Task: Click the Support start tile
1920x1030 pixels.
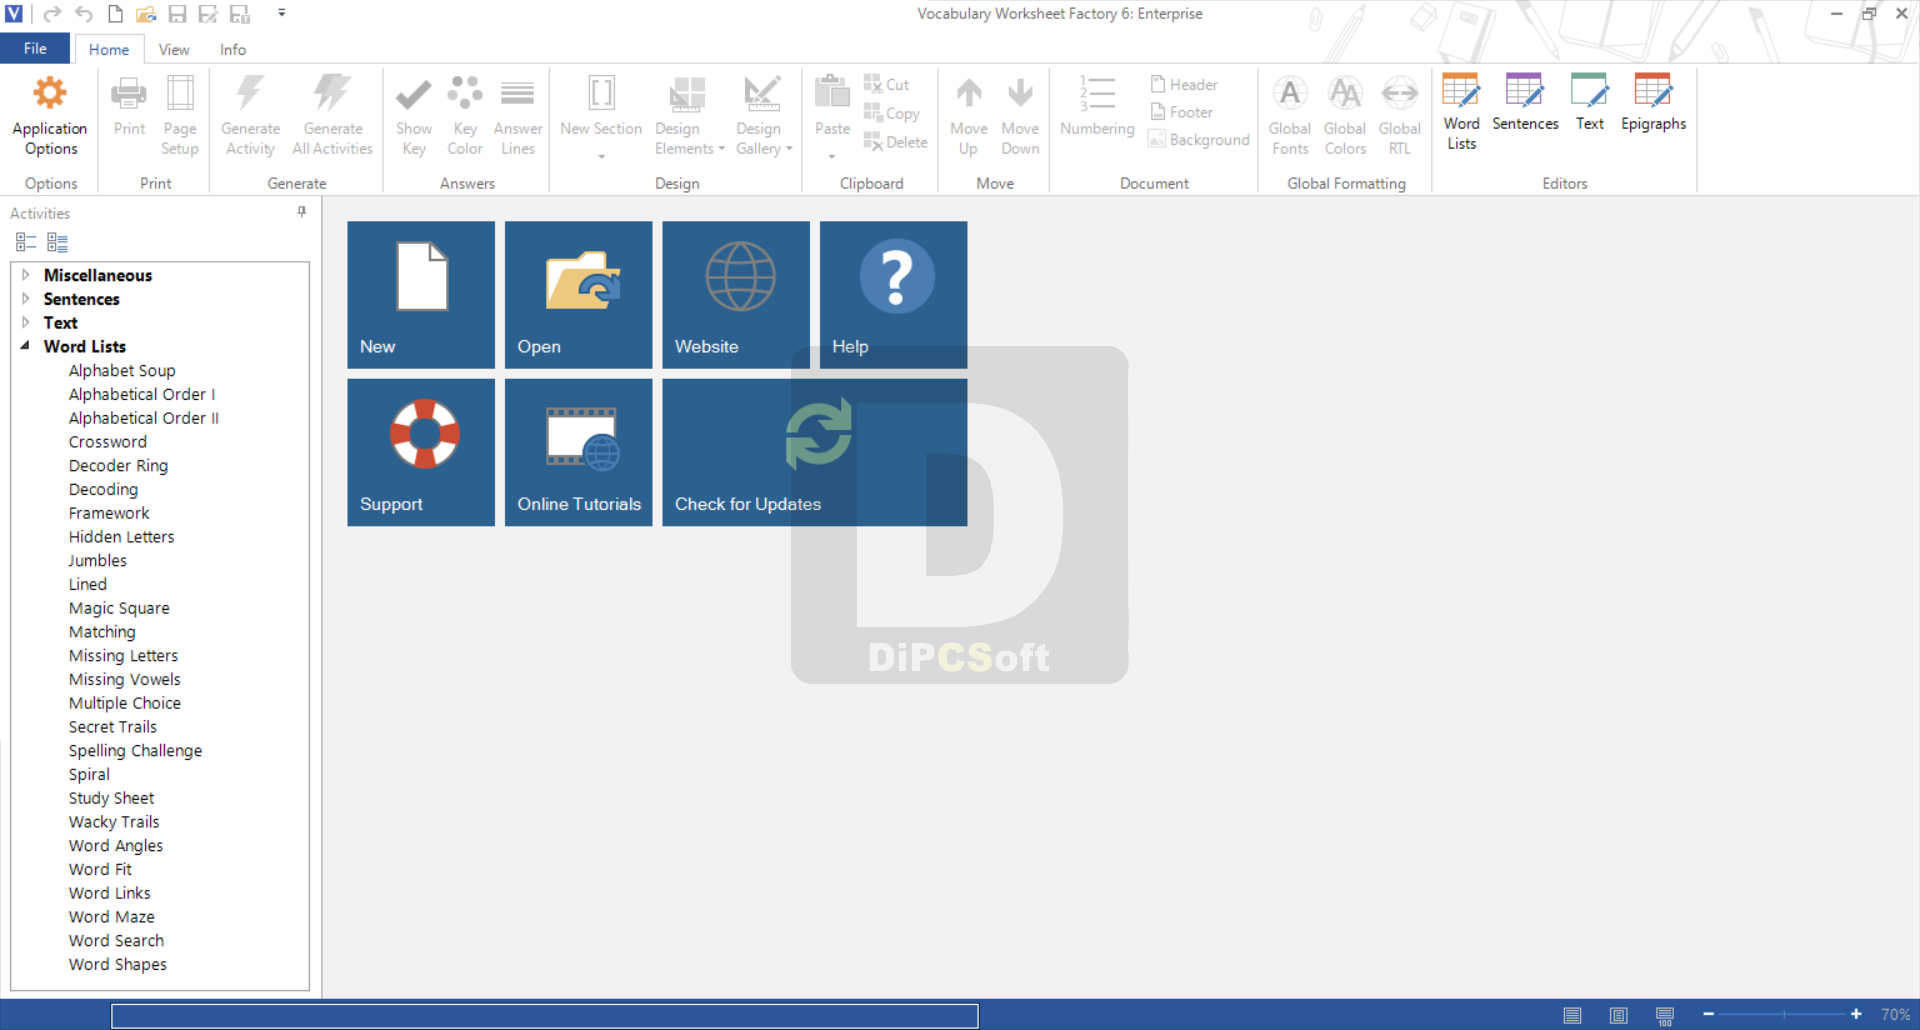Action: tap(421, 452)
